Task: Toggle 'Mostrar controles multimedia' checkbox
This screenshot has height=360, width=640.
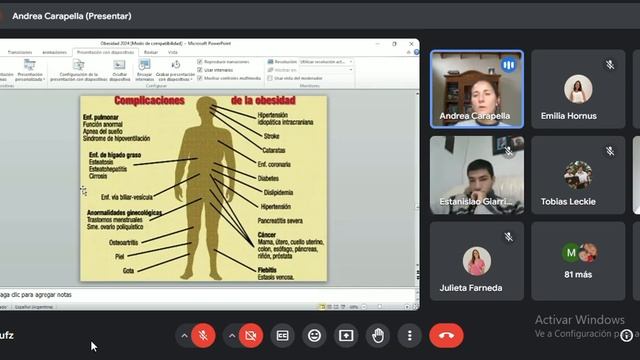Action: tap(200, 78)
